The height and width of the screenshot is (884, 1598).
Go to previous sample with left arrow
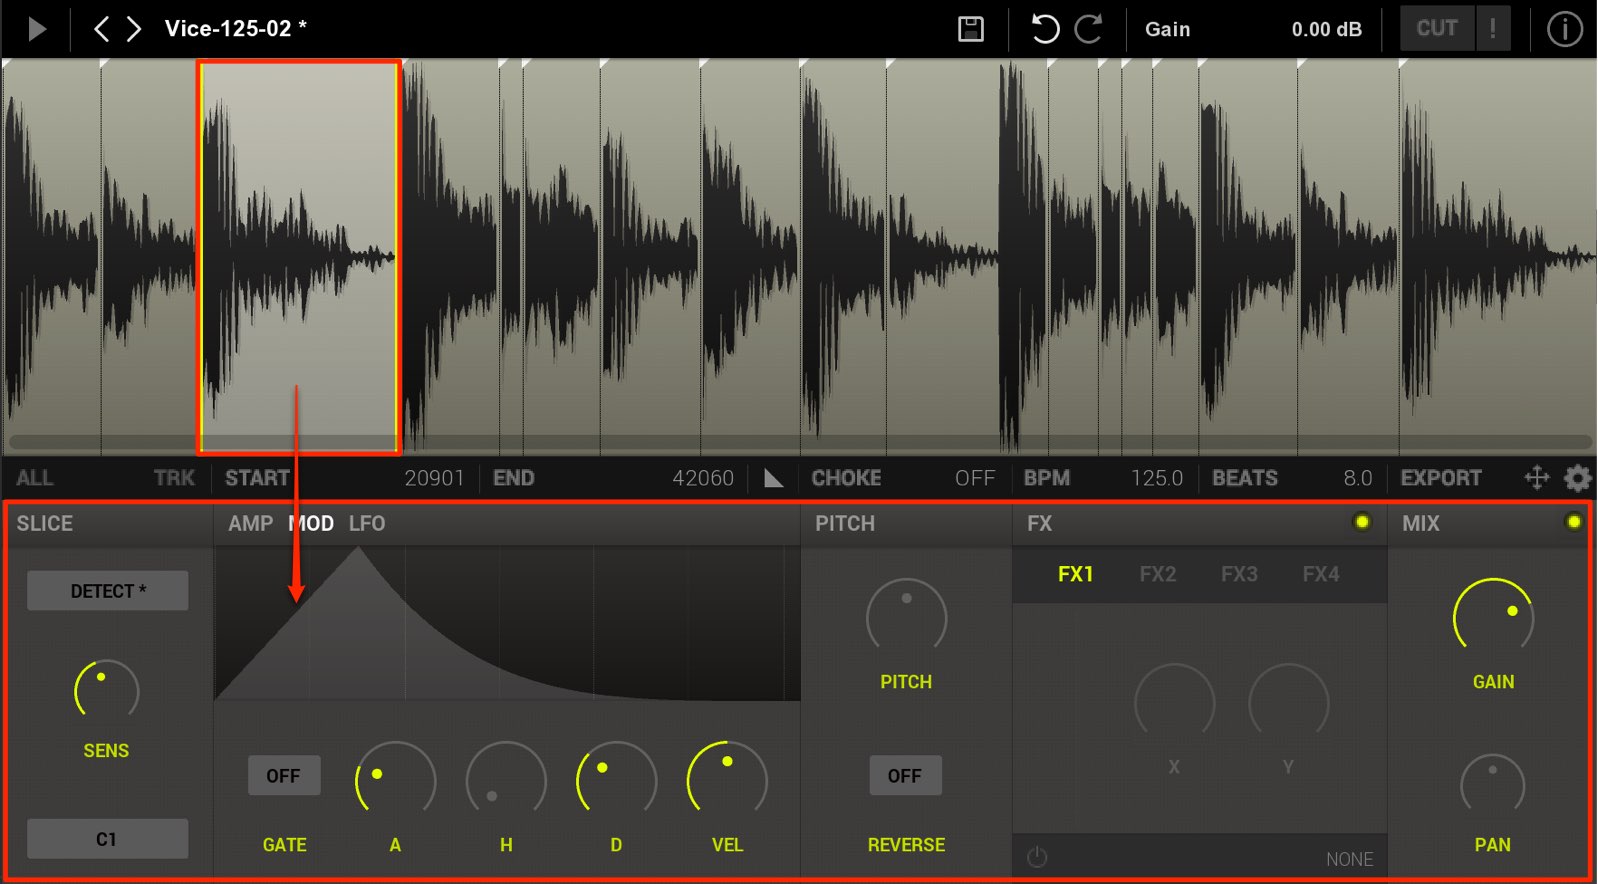click(101, 29)
